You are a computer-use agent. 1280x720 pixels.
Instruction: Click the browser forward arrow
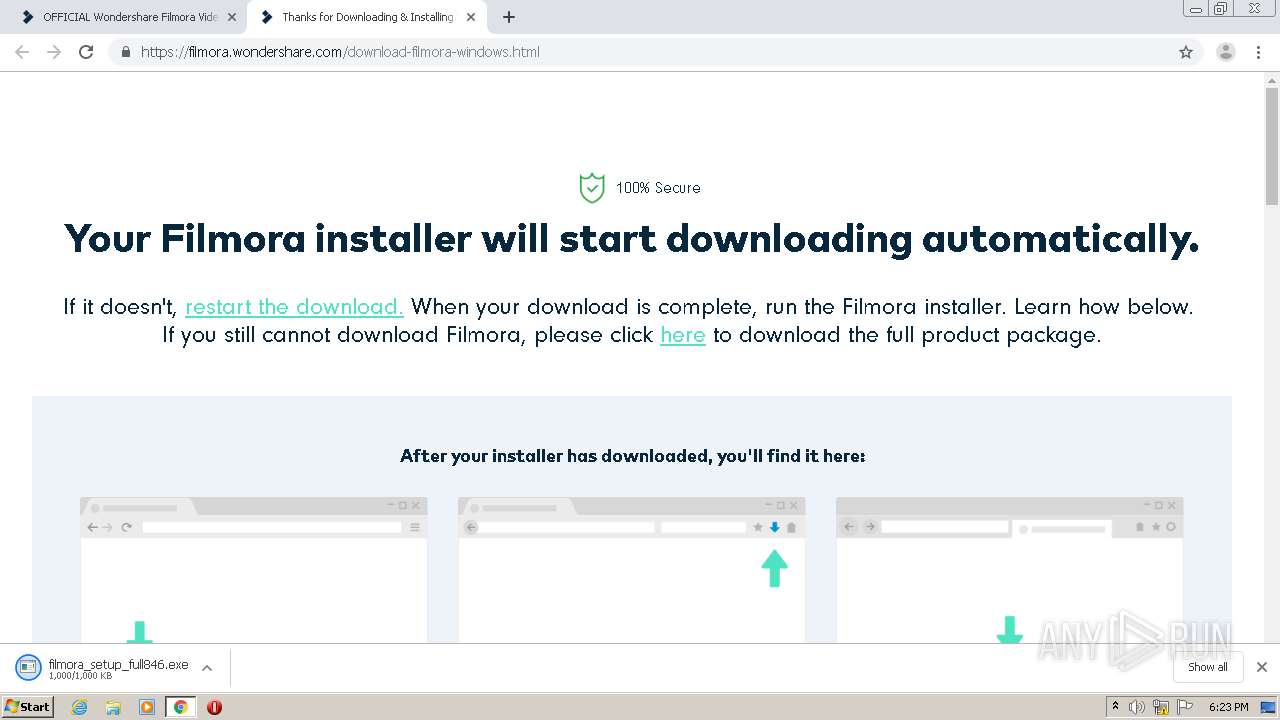pyautogui.click(x=54, y=52)
